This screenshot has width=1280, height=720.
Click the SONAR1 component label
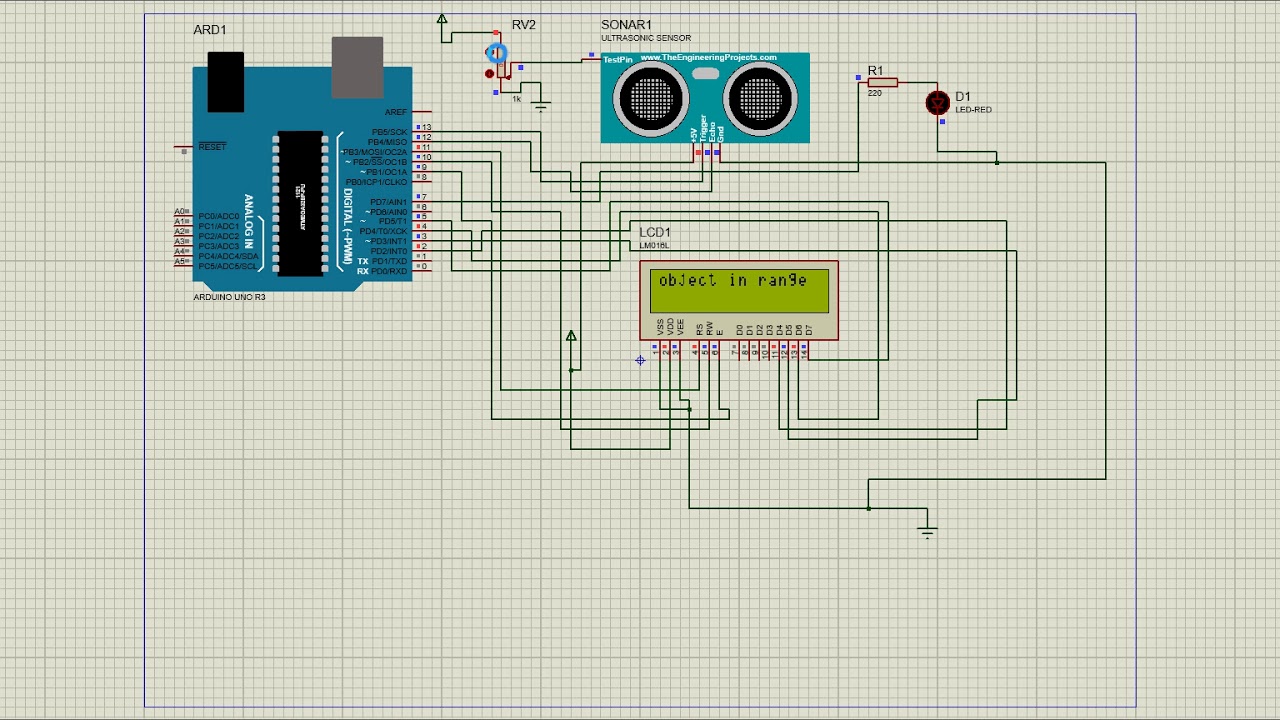coord(627,25)
